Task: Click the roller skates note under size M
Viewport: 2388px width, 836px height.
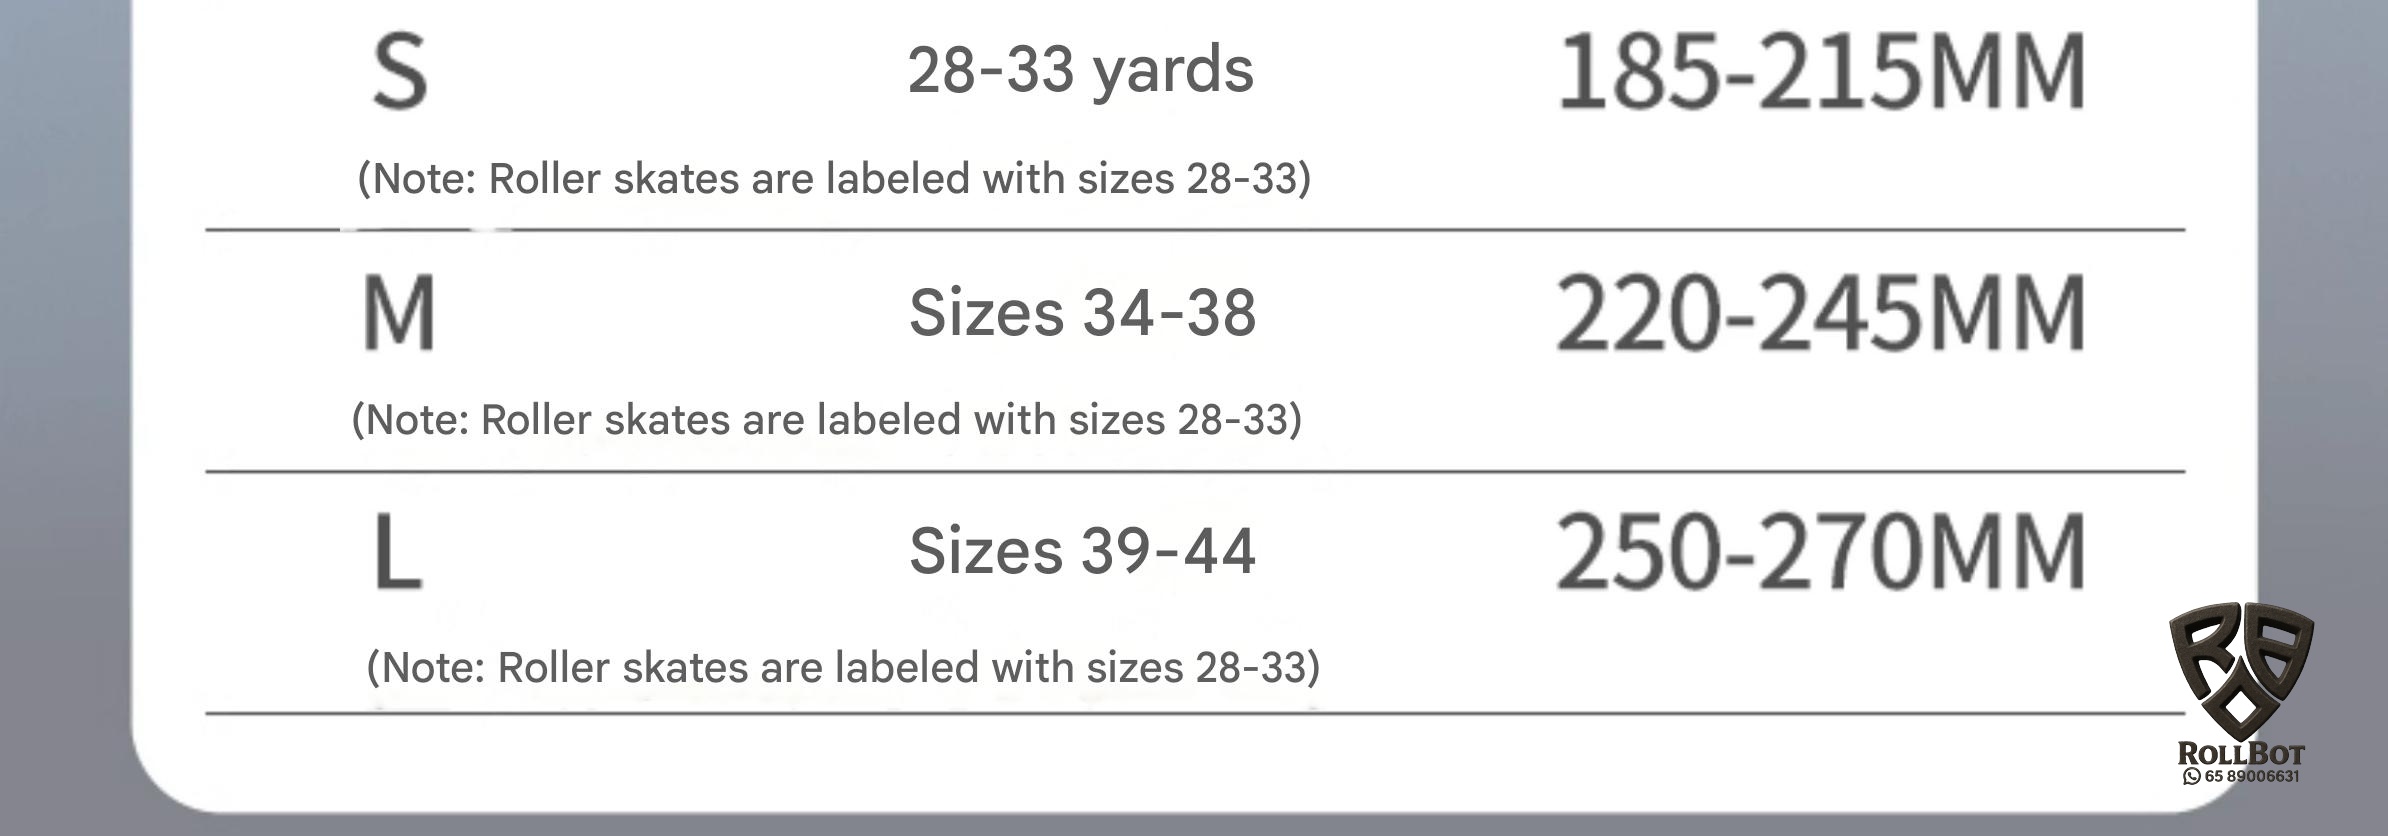Action: [826, 420]
